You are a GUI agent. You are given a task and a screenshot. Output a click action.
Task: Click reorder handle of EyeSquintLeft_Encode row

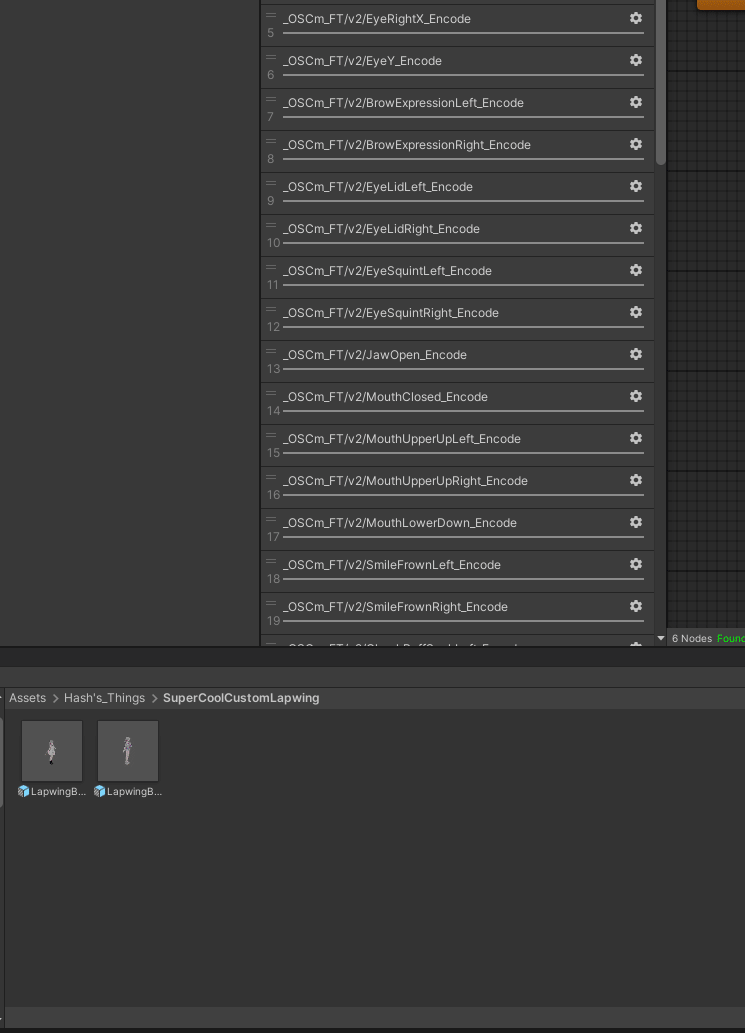coord(271,268)
